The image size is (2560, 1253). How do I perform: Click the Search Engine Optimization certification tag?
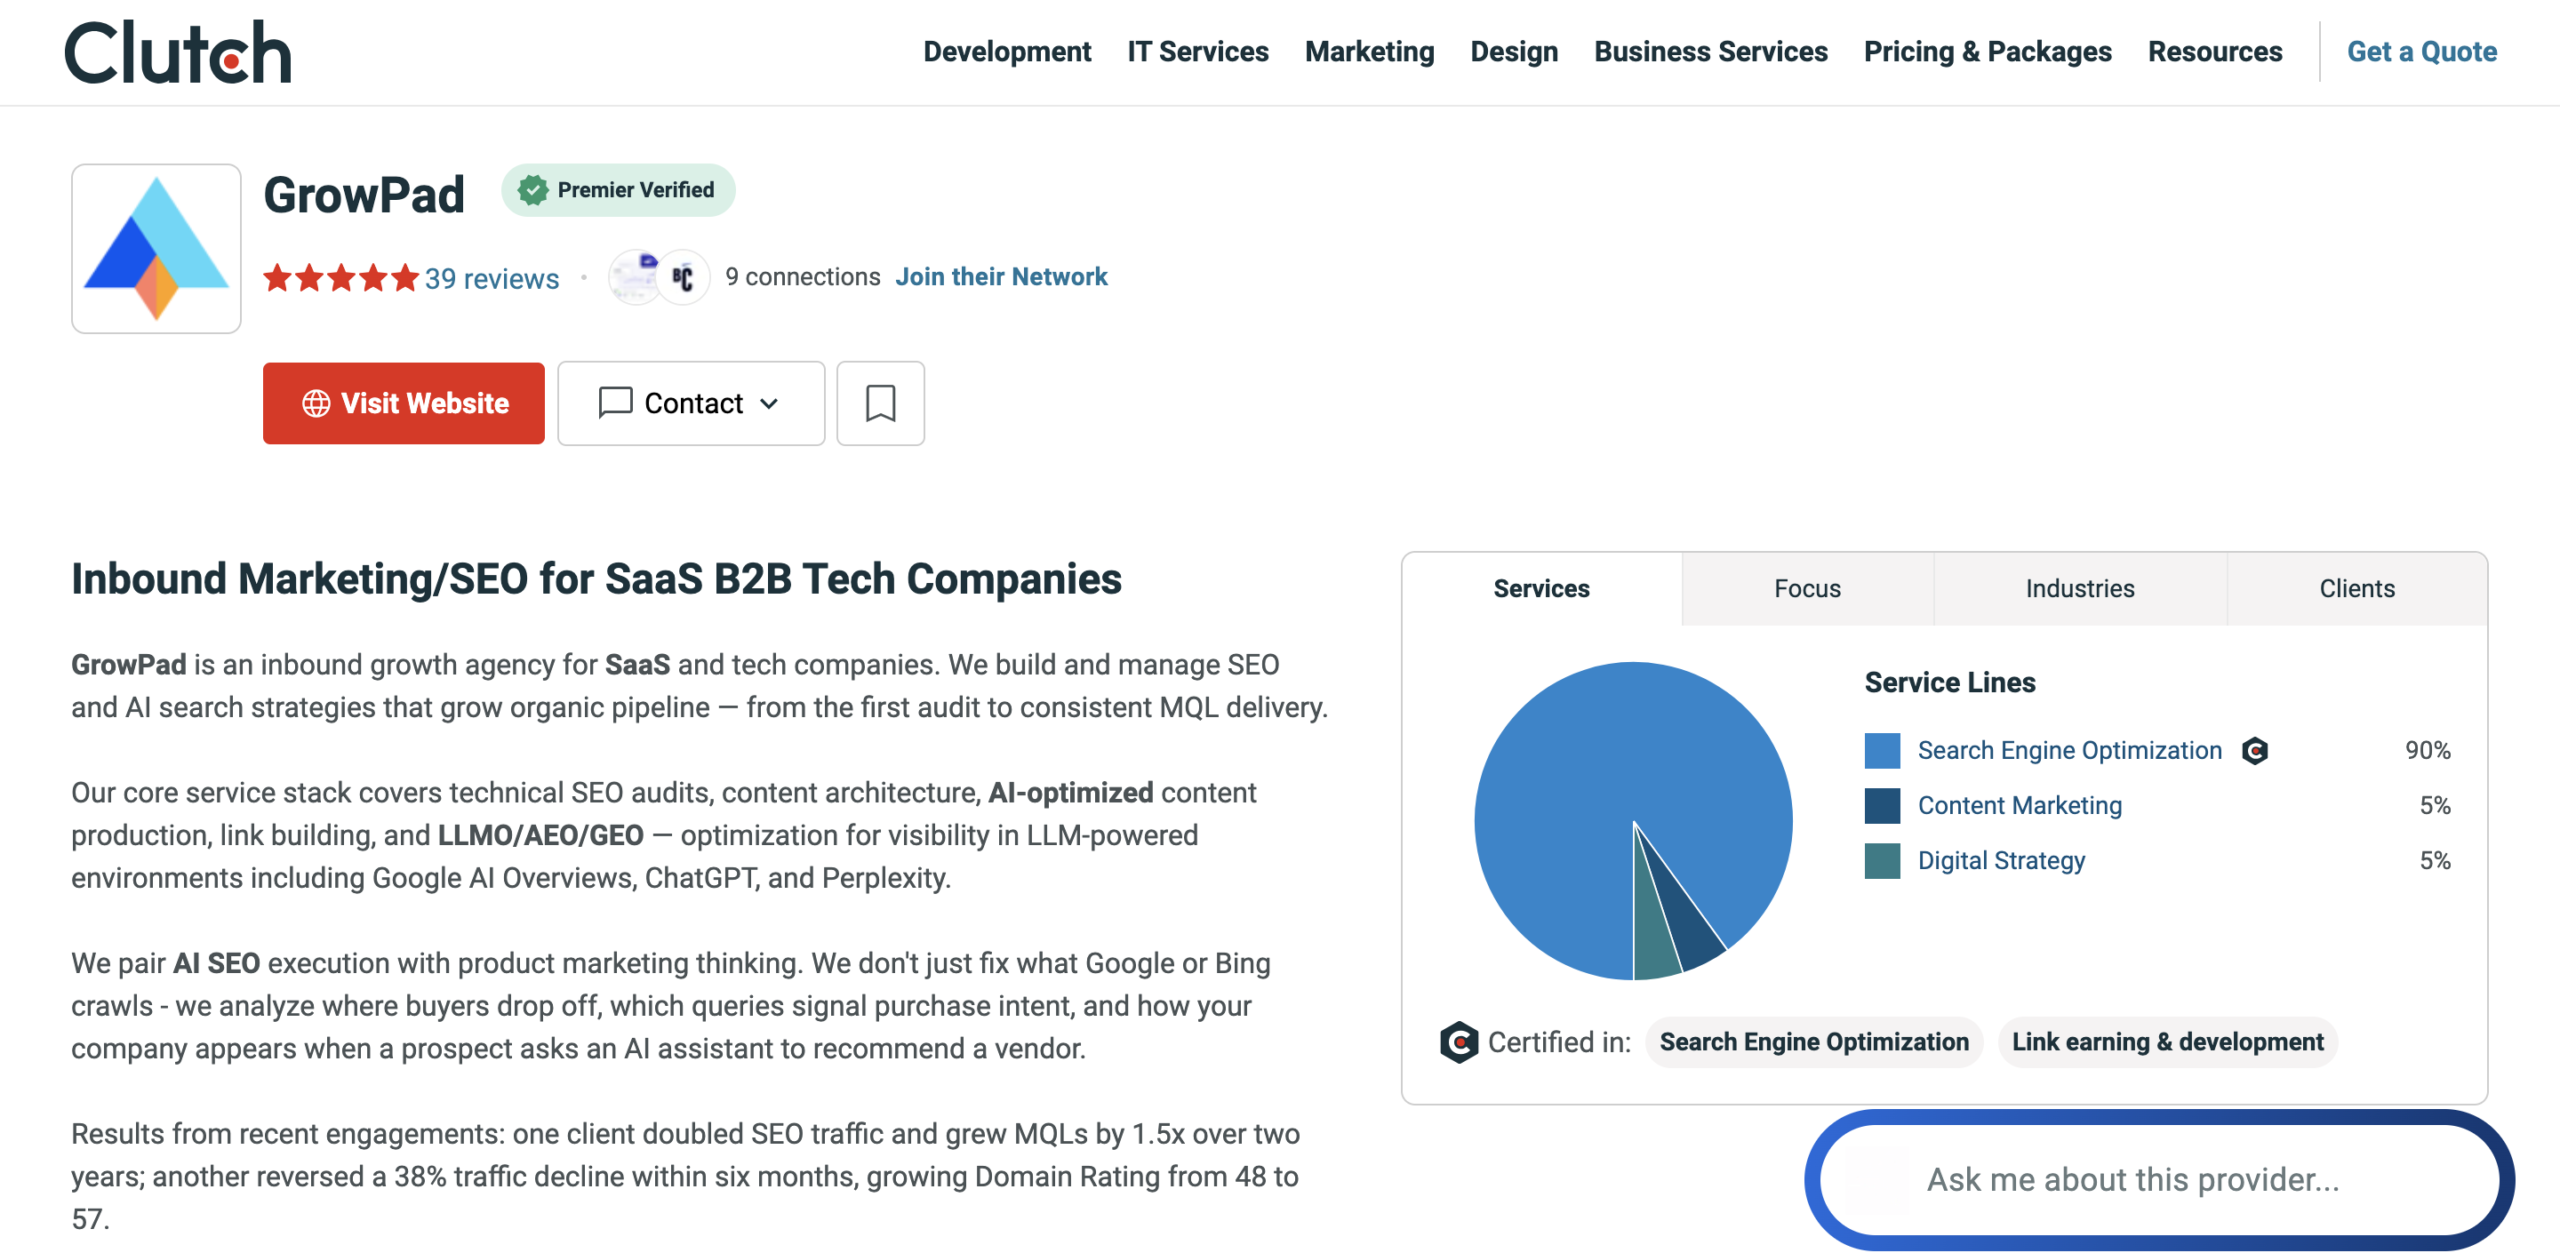tap(1814, 1042)
